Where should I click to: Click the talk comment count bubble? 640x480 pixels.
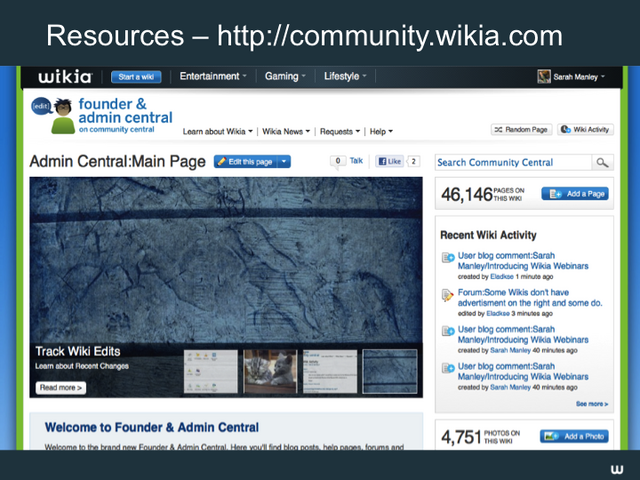(338, 161)
